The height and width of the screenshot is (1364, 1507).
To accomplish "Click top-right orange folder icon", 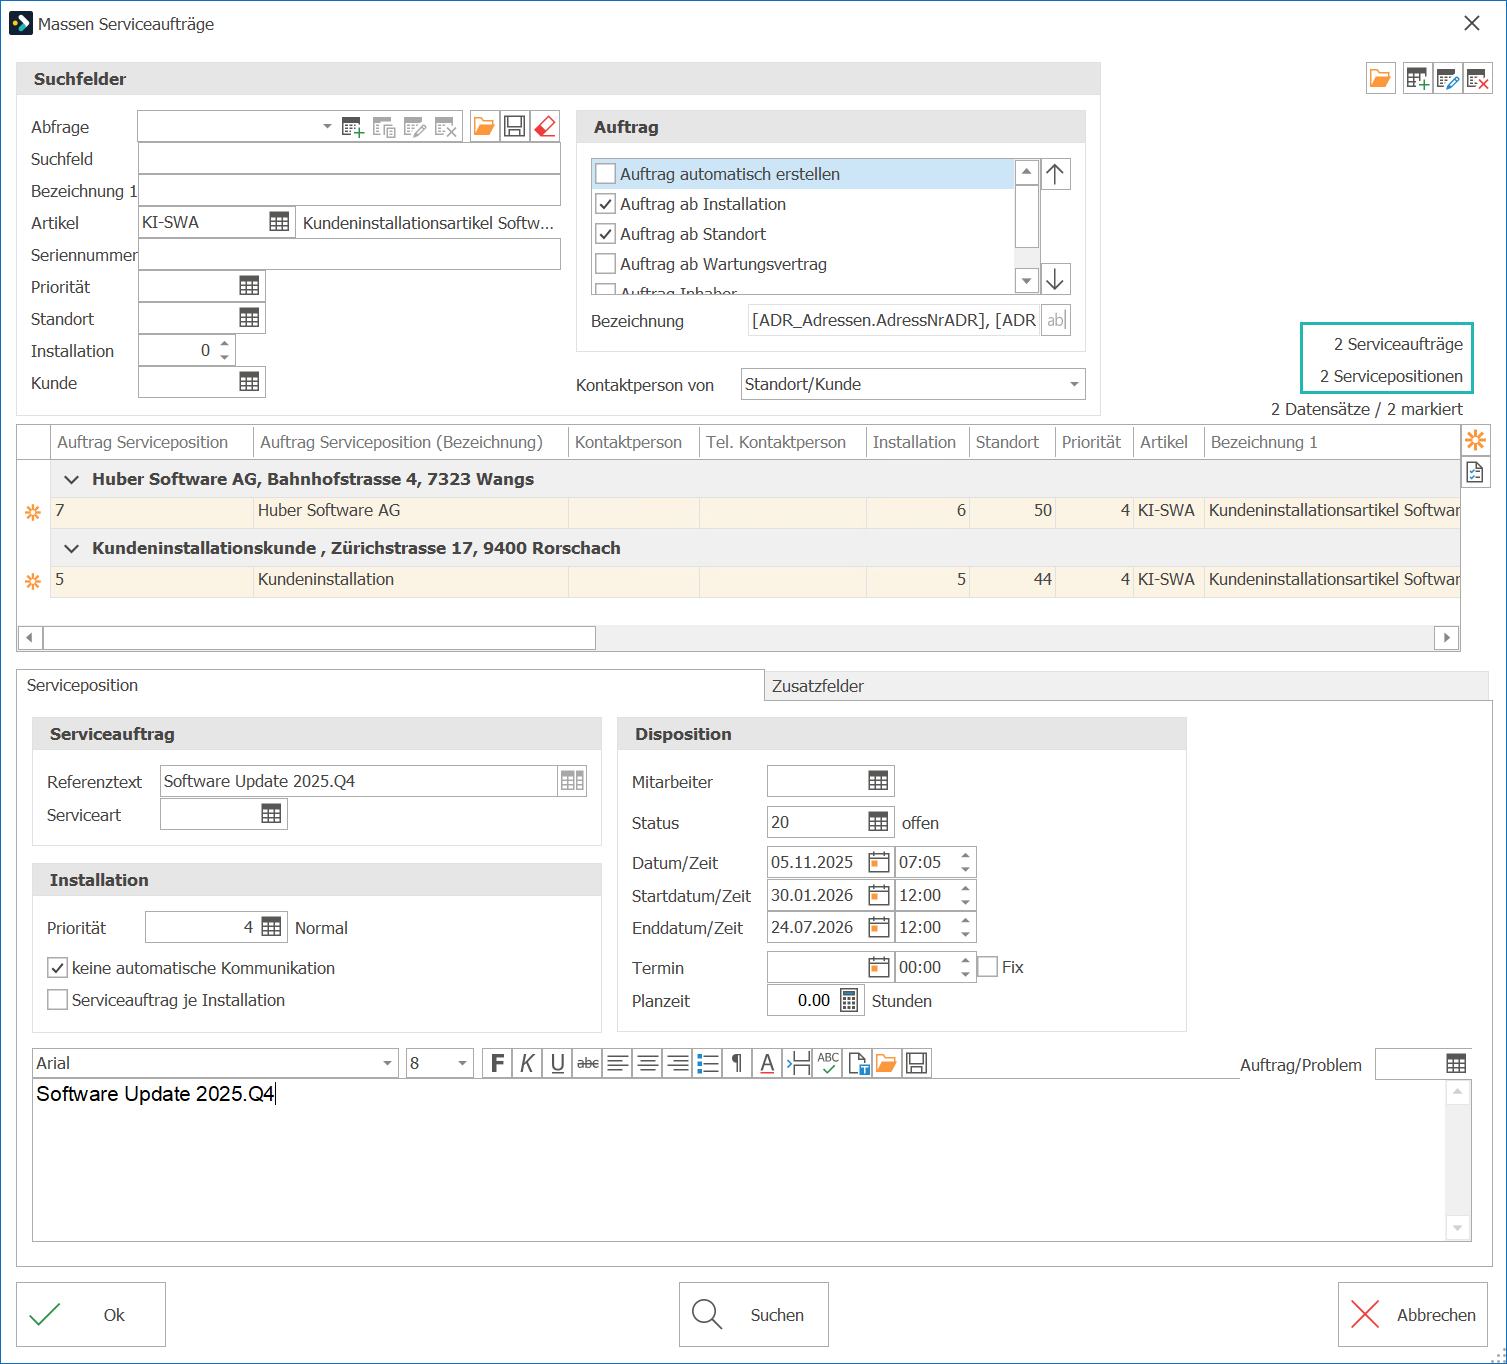I will pos(1380,78).
